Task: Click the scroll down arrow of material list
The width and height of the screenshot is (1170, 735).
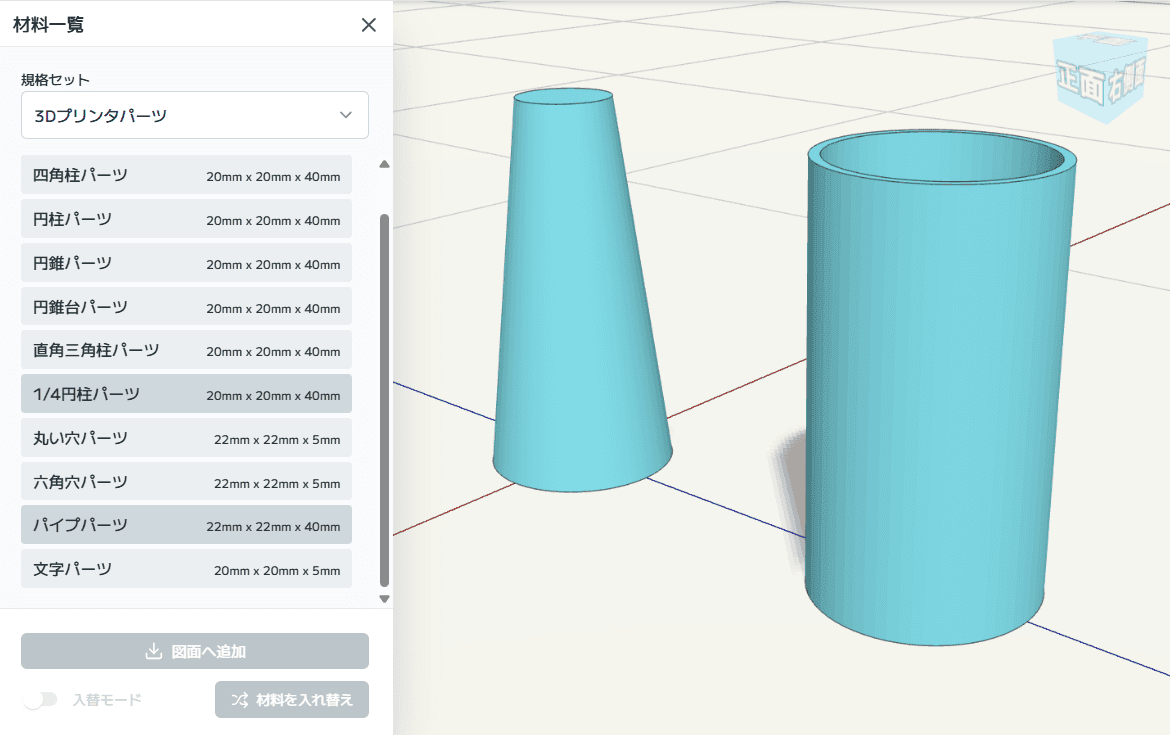Action: [384, 599]
